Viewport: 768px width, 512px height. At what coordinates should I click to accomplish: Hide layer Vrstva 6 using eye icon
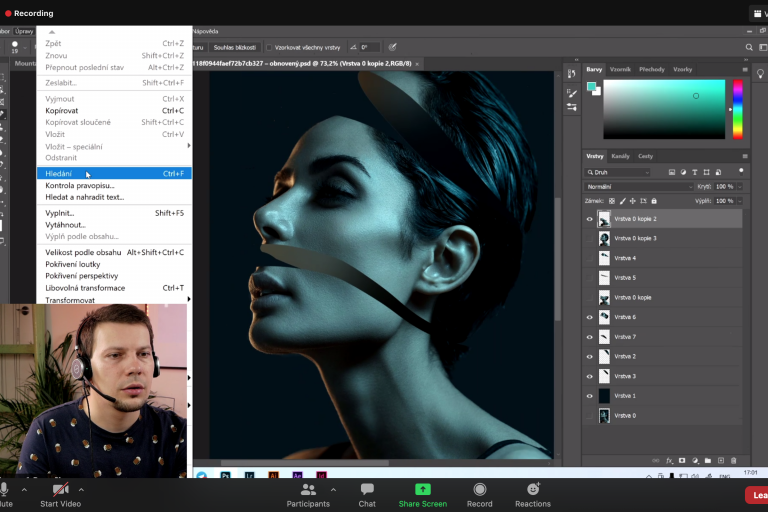point(590,317)
